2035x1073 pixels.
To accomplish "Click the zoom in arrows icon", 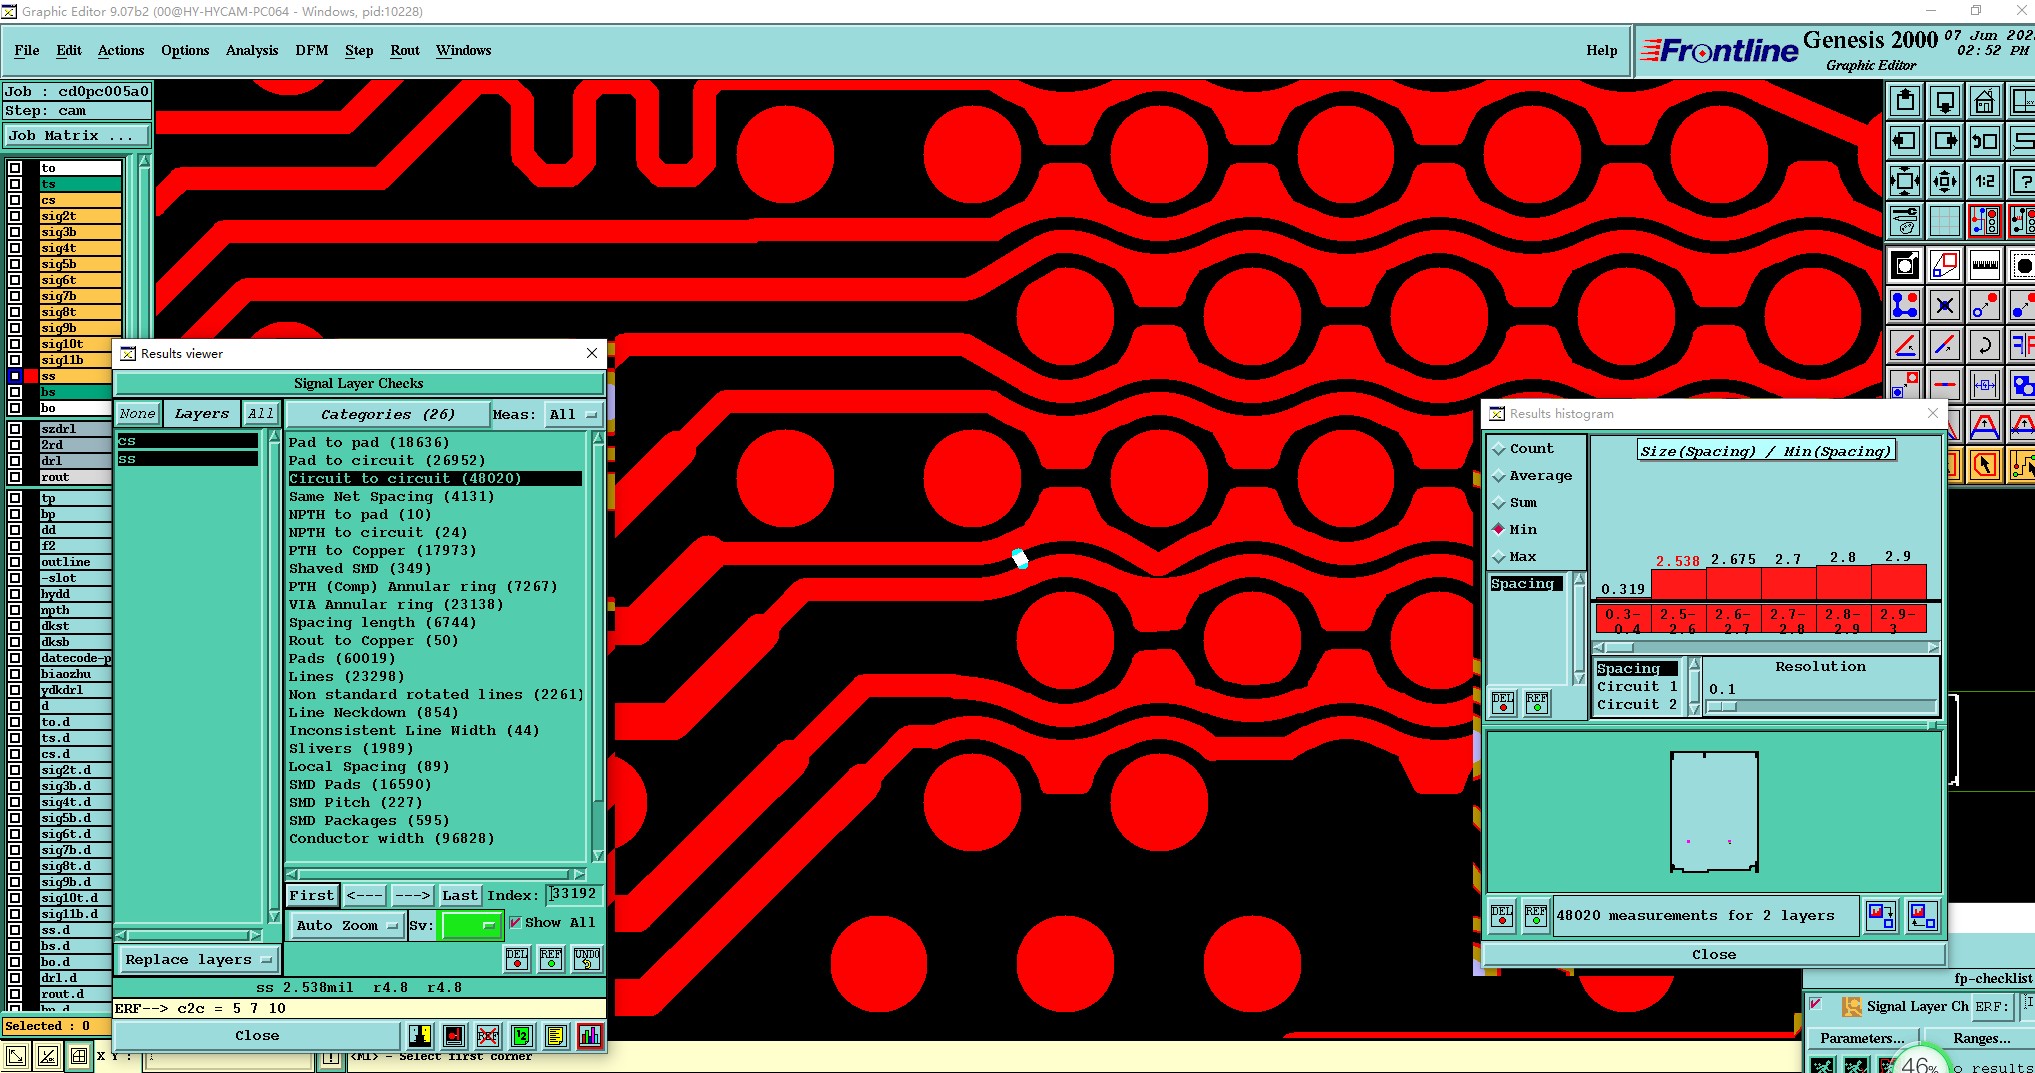I will [x=1945, y=181].
